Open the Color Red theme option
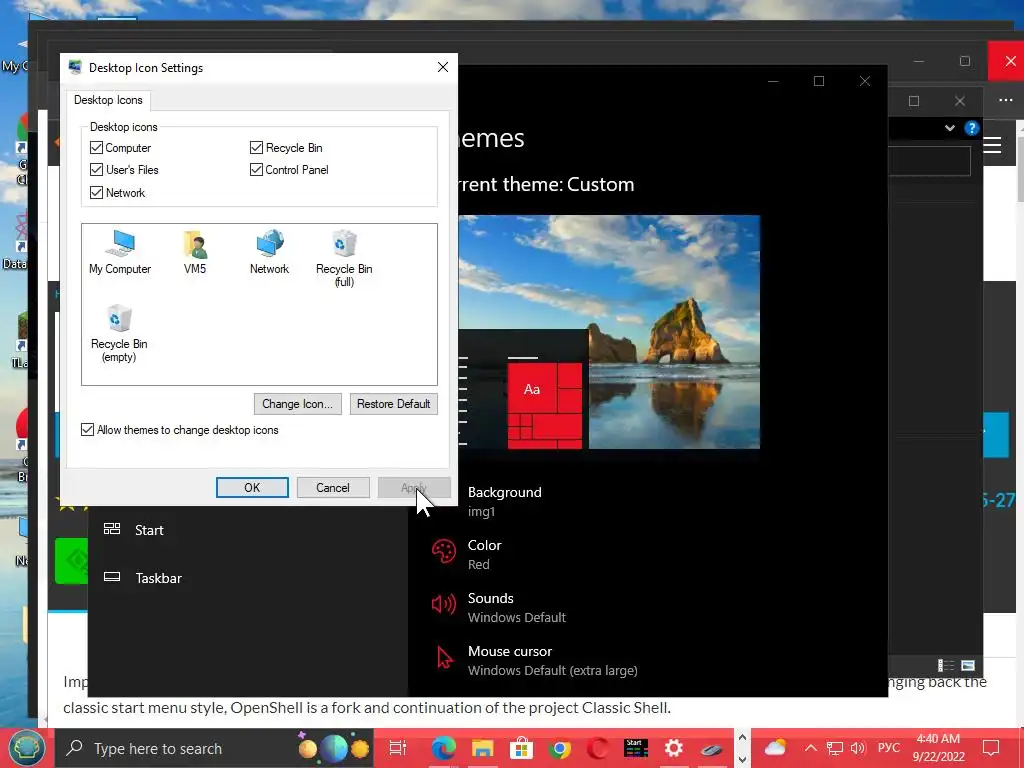The image size is (1024, 768). pos(485,554)
